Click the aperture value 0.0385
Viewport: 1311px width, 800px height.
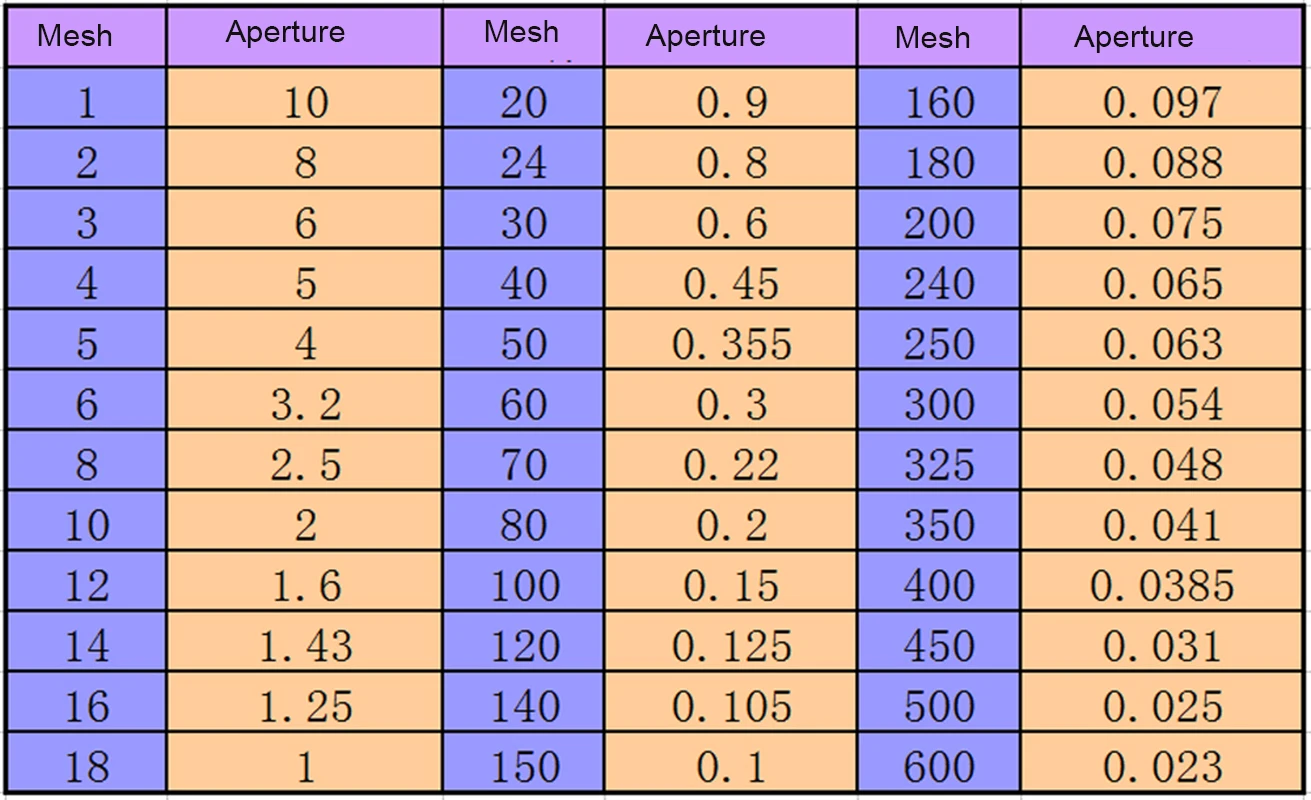[1162, 586]
